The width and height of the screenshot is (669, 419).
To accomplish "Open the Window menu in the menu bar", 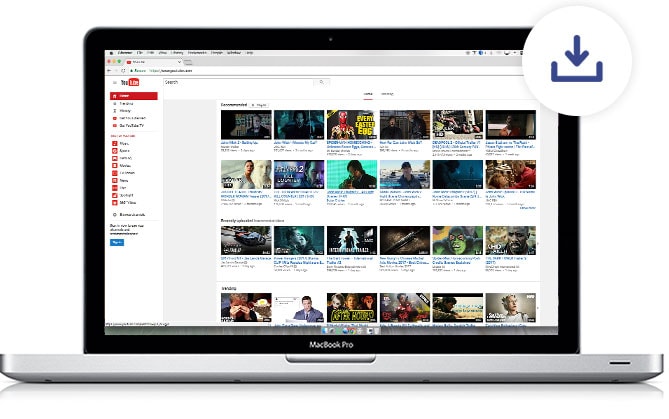I will (234, 53).
